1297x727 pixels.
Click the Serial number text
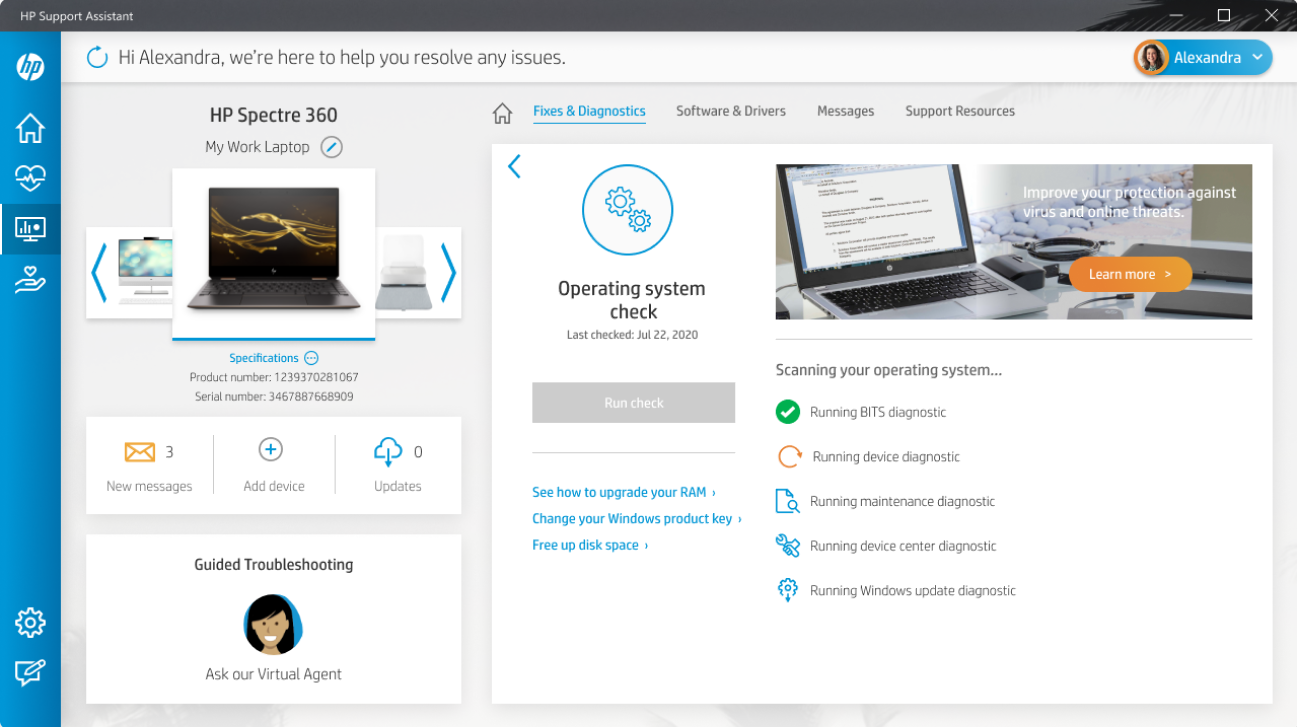274,397
